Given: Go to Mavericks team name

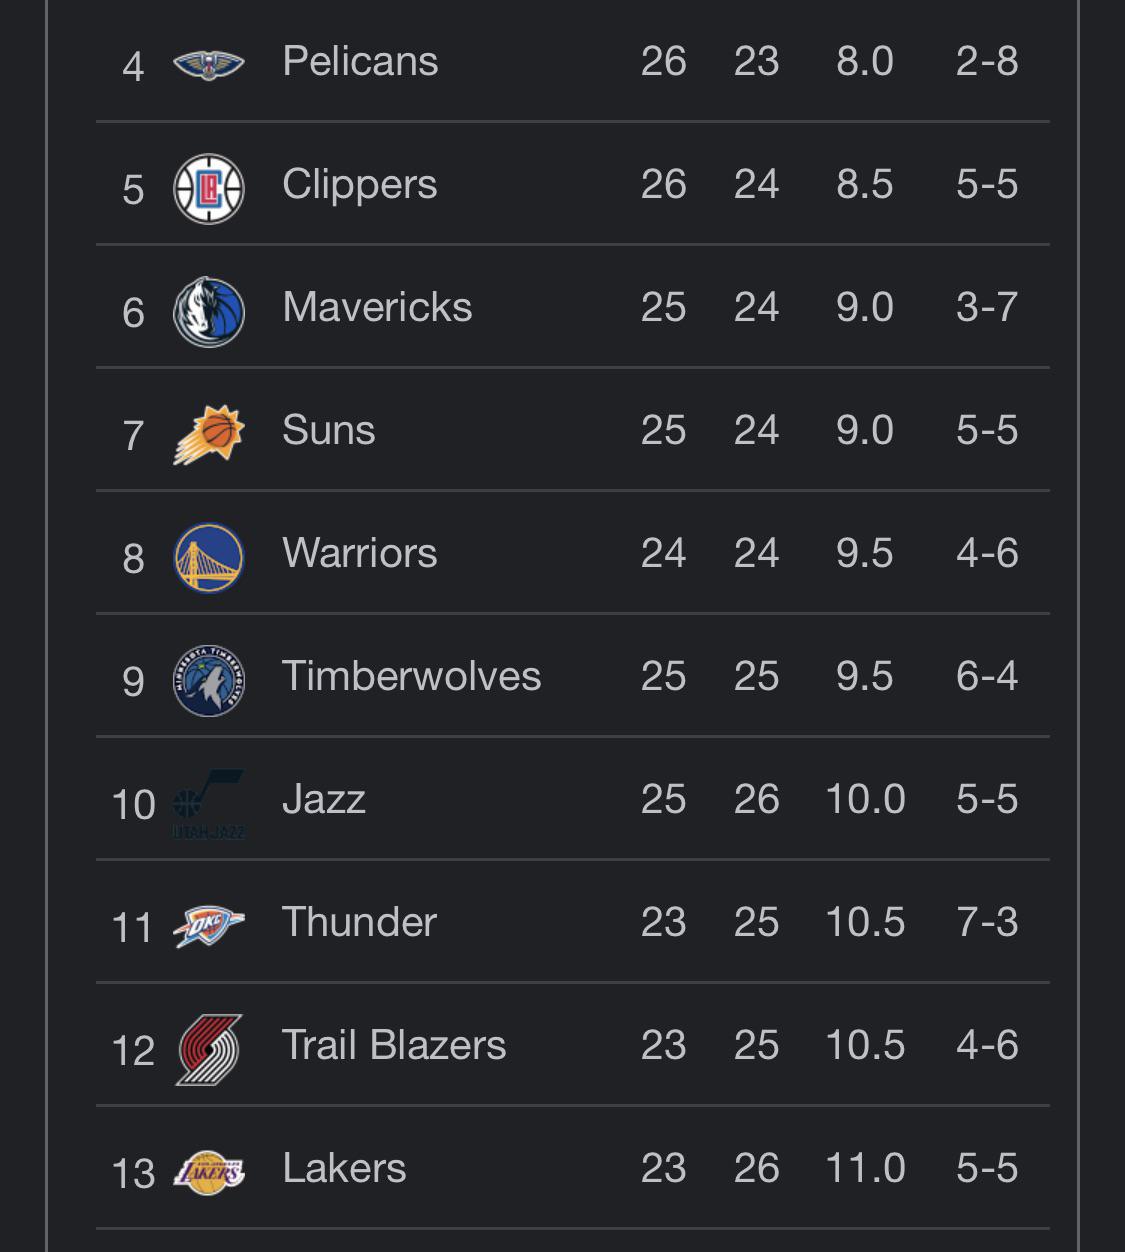Looking at the screenshot, I should point(377,308).
